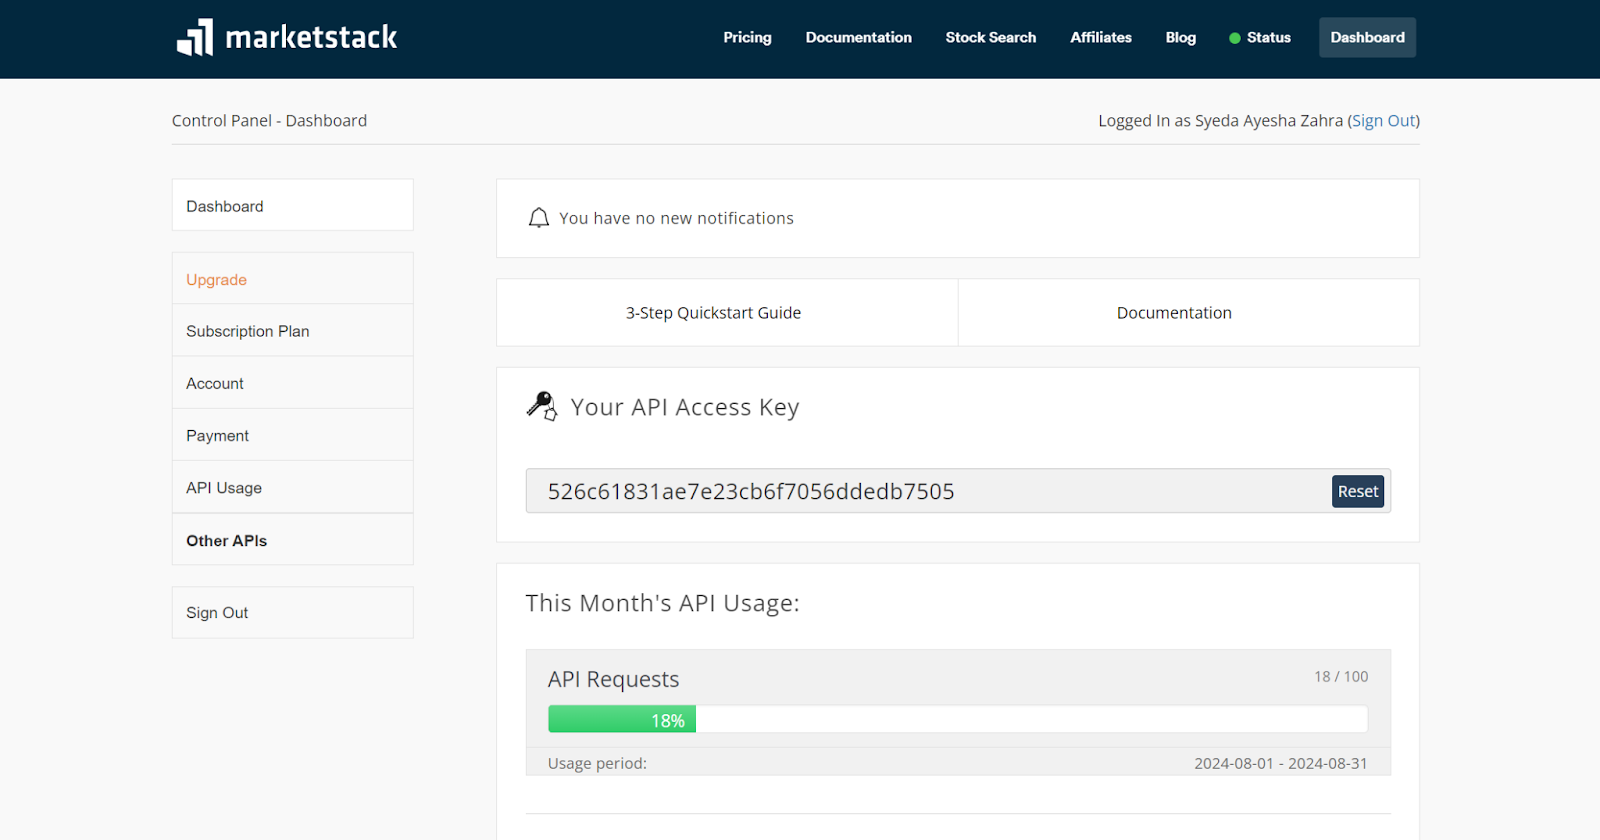Viewport: 1600px width, 840px height.
Task: Click 'Control Panel - Dashboard' breadcrumb text
Action: pos(269,120)
